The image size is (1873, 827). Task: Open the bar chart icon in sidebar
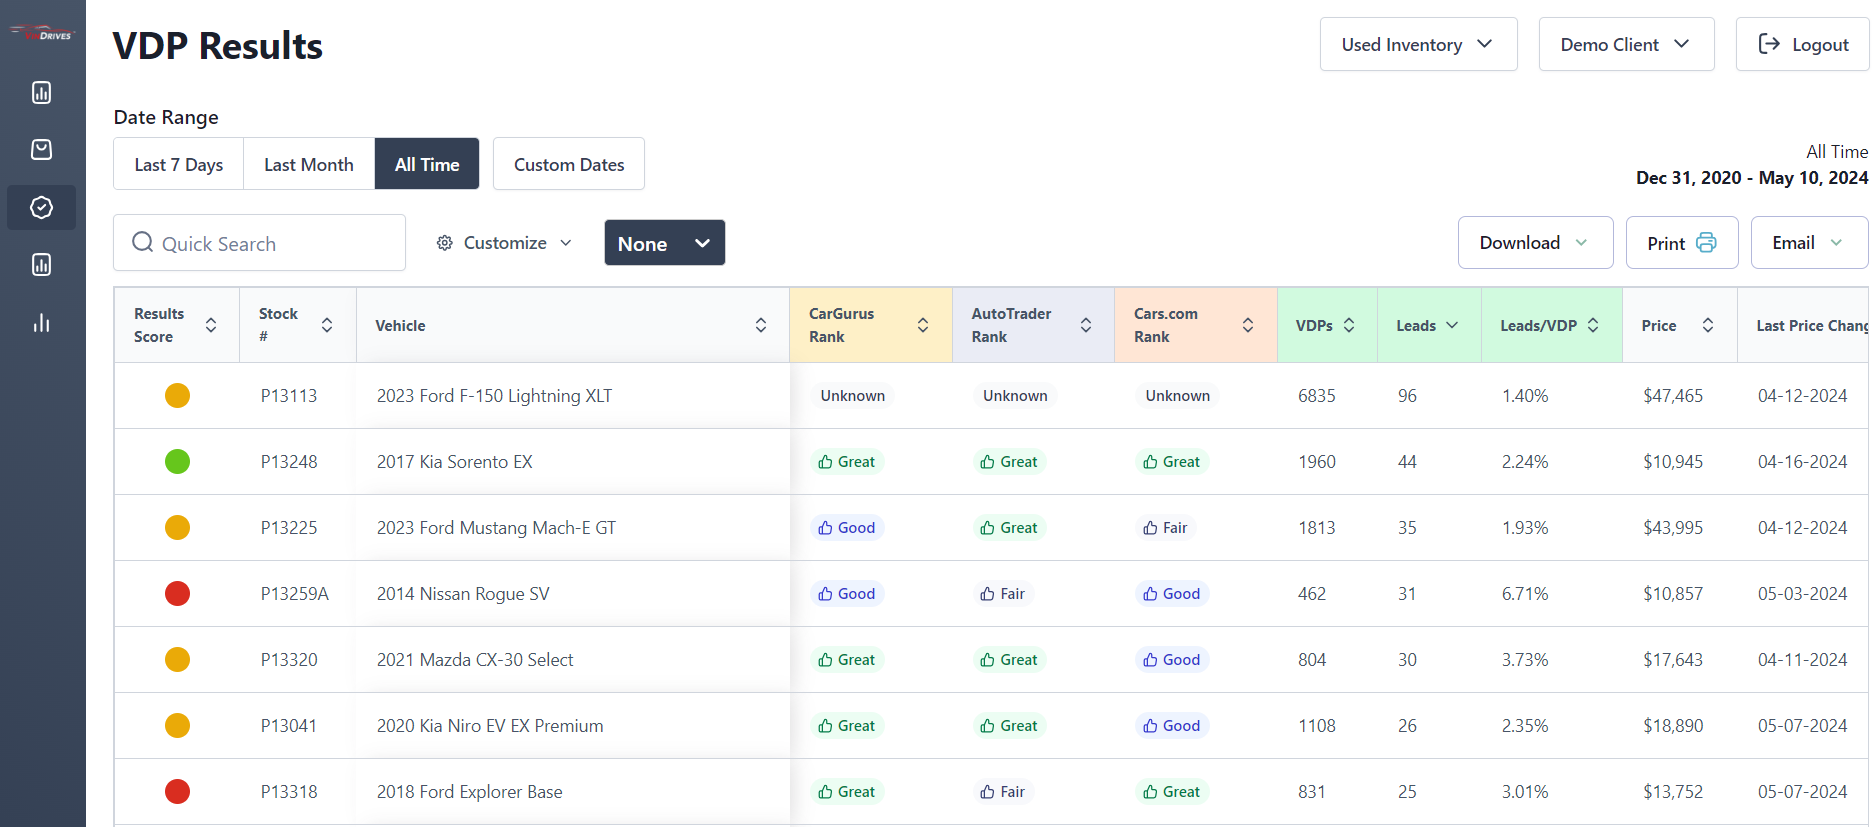pyautogui.click(x=41, y=322)
